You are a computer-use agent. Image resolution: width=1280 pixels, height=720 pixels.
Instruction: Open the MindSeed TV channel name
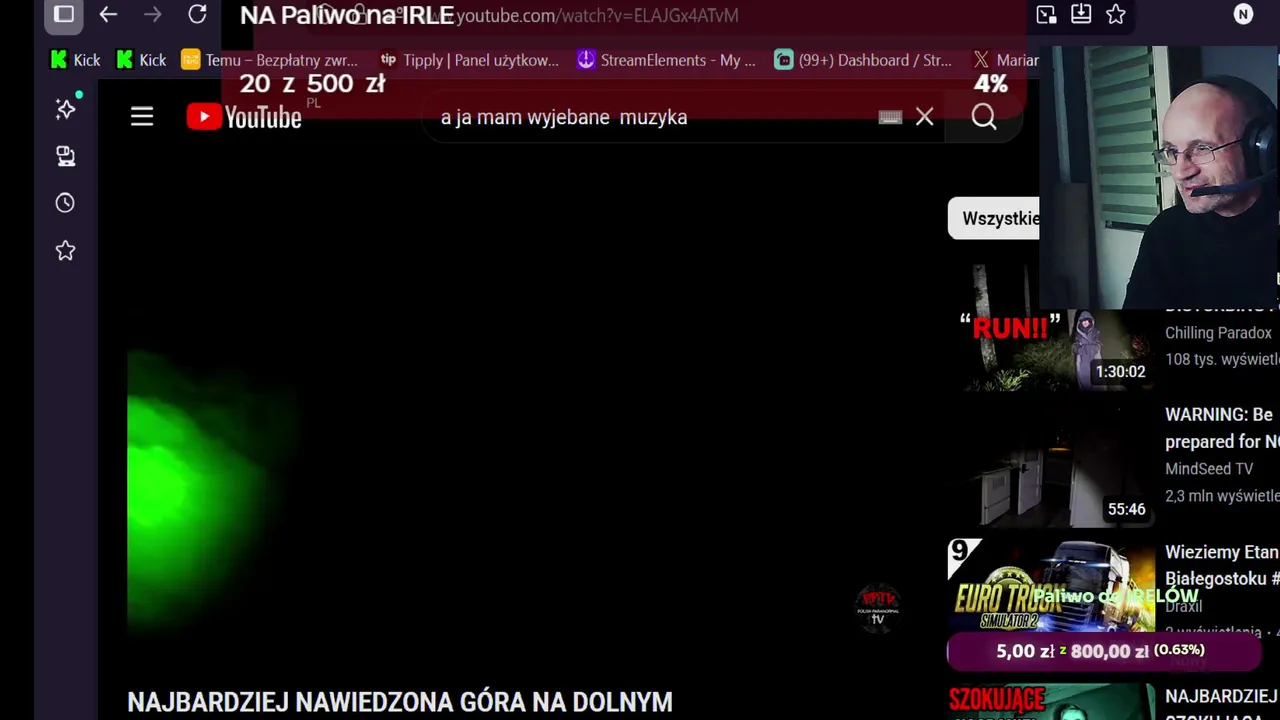coord(1209,469)
